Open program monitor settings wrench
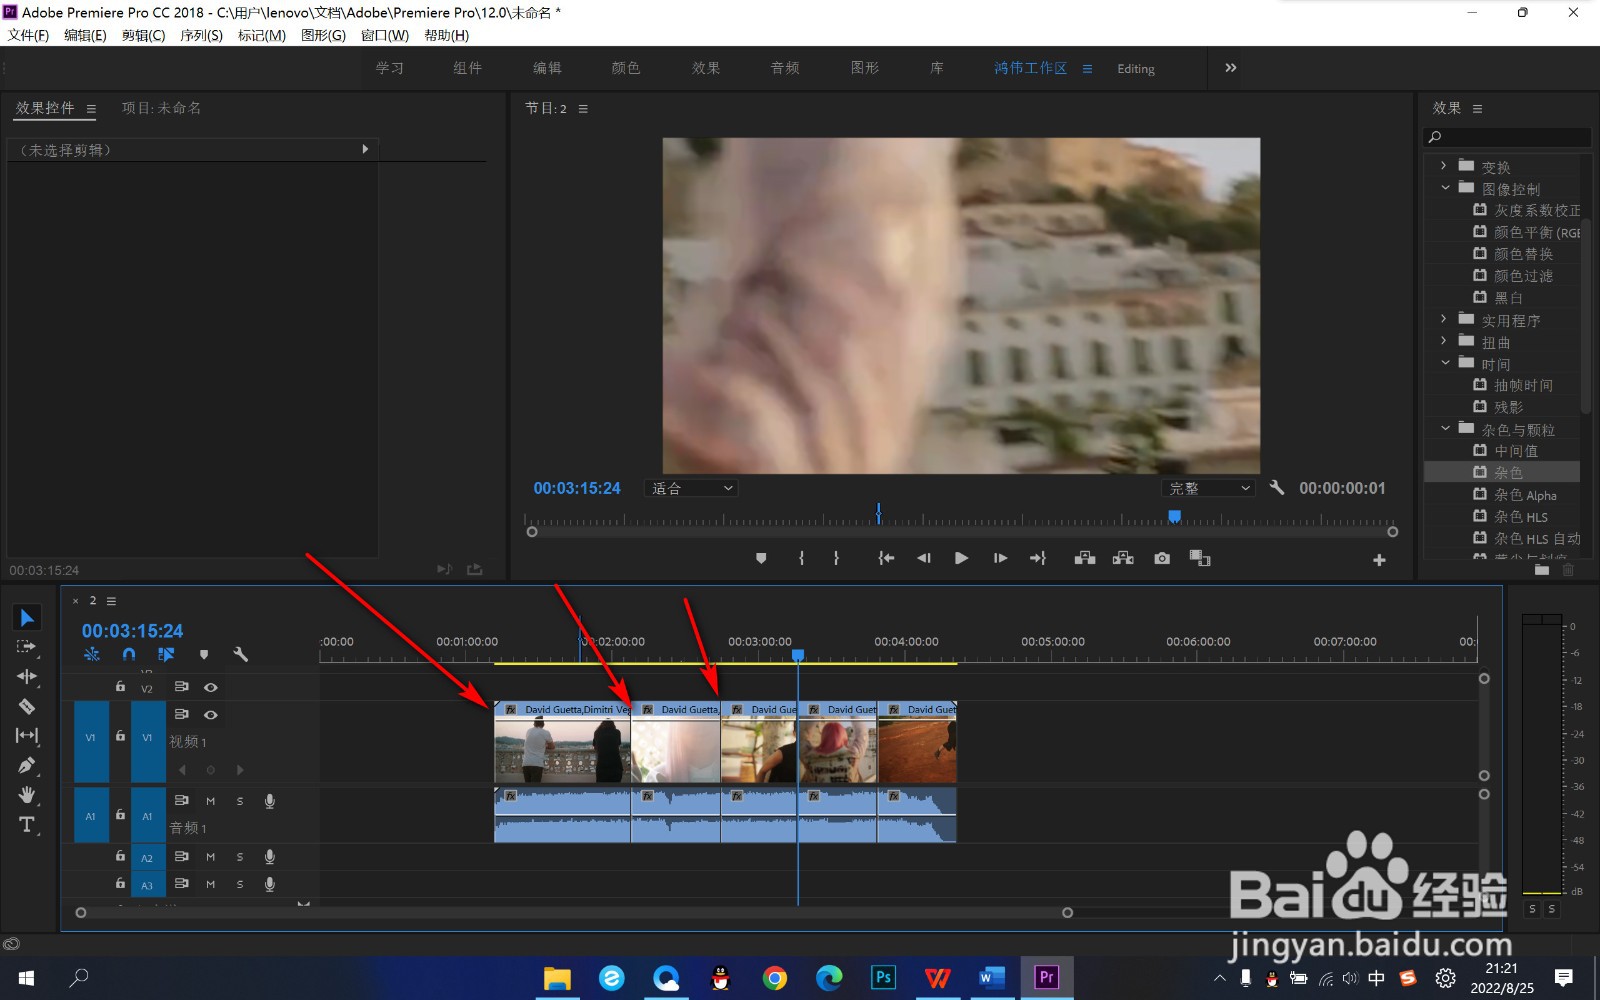This screenshot has height=1000, width=1600. 1277,488
